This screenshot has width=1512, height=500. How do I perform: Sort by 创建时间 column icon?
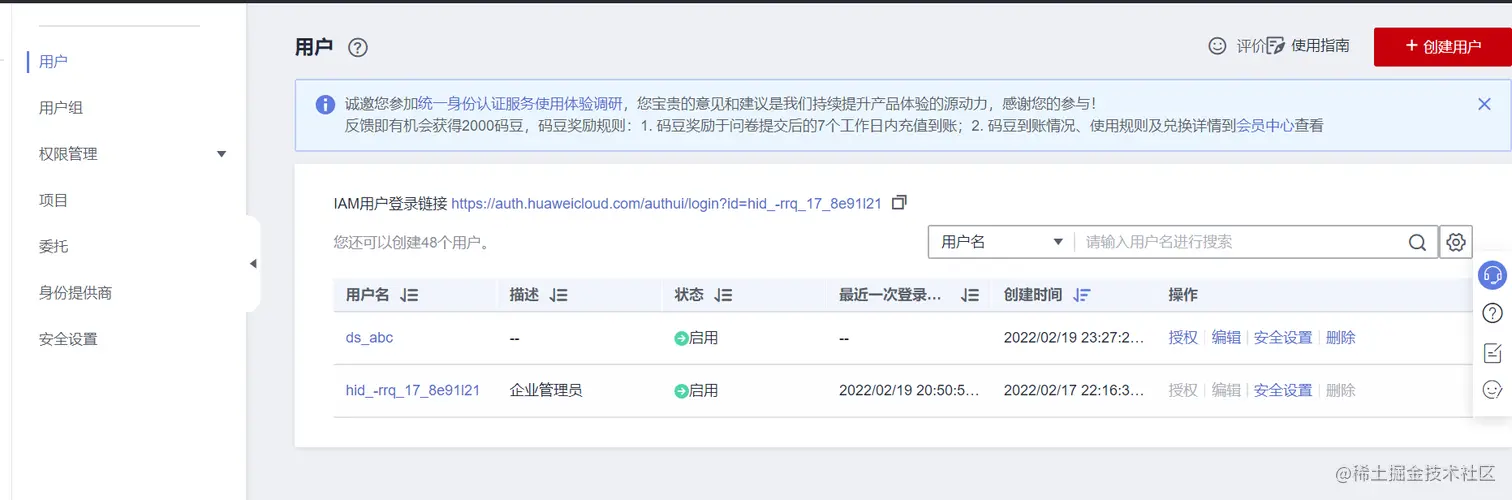1081,296
